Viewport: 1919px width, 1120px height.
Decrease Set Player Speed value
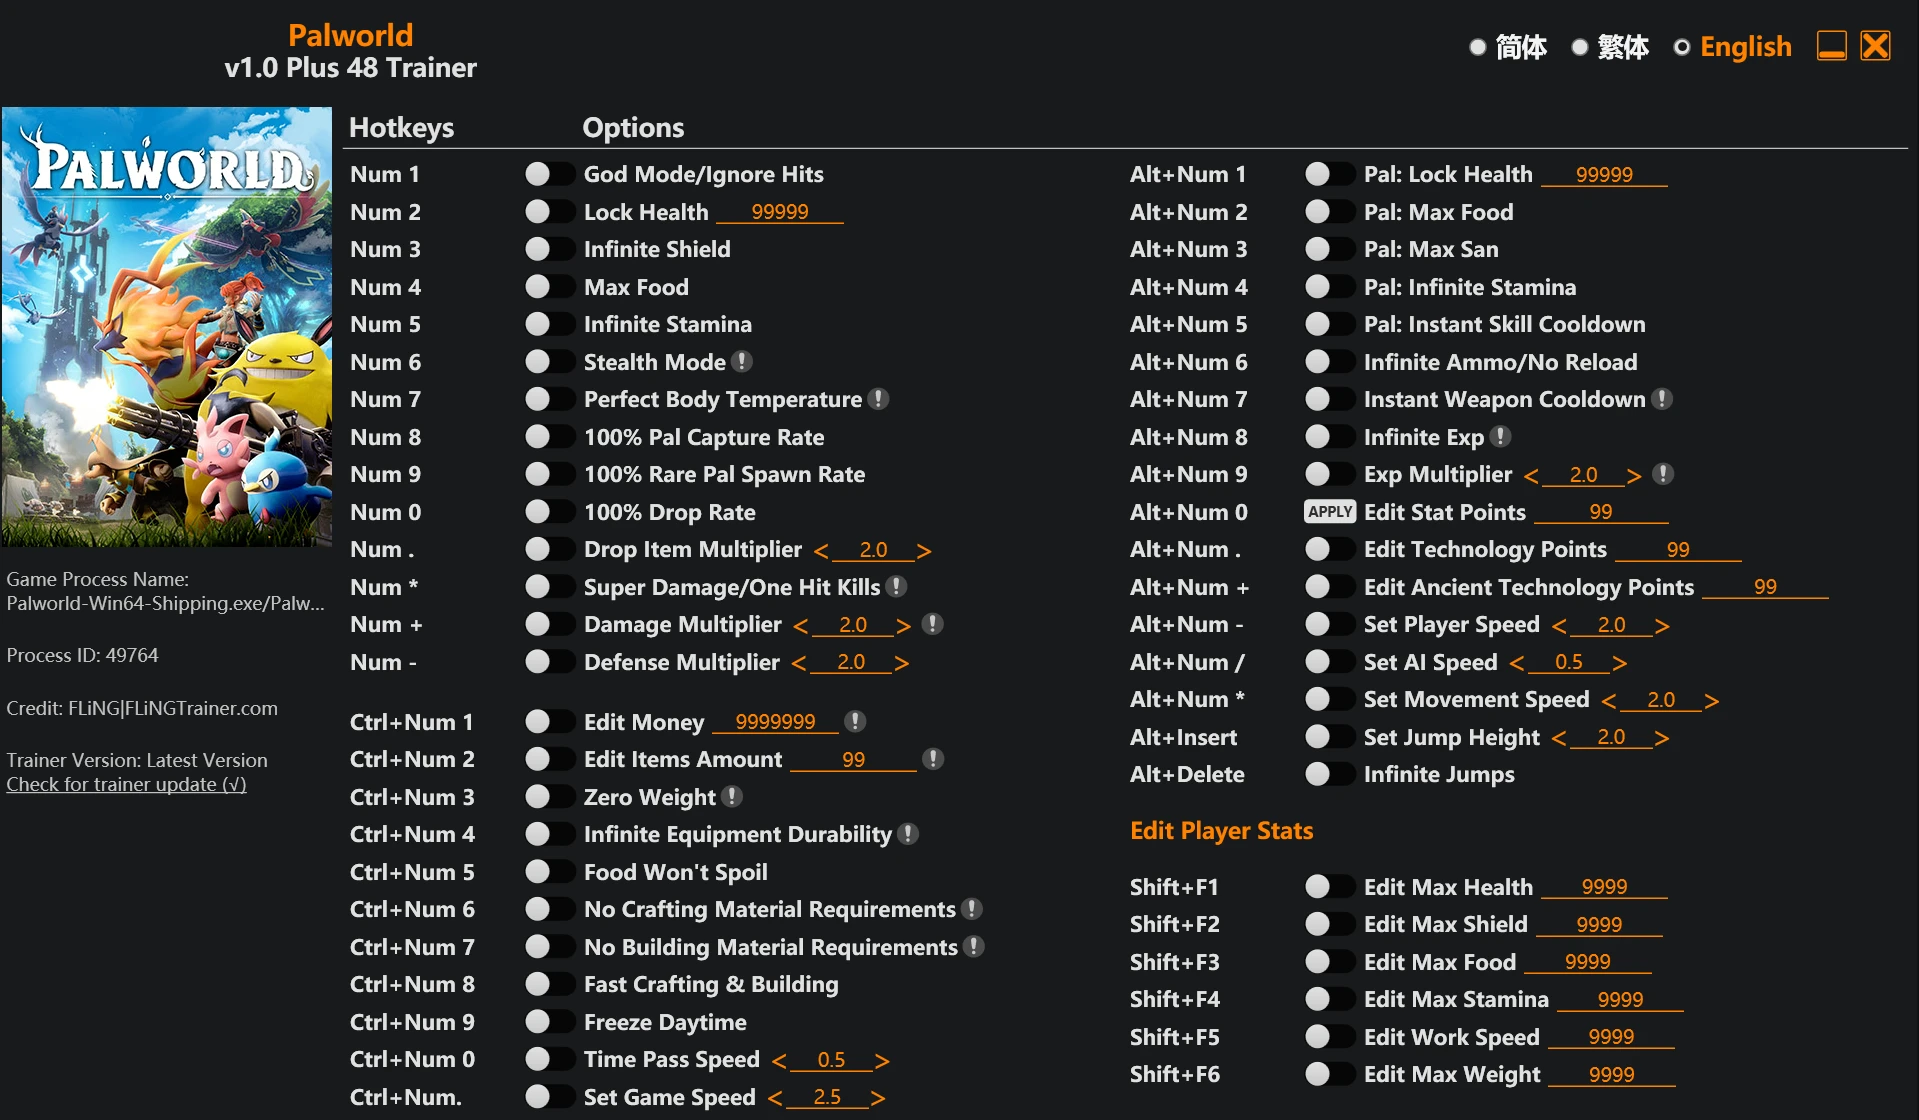[1559, 626]
